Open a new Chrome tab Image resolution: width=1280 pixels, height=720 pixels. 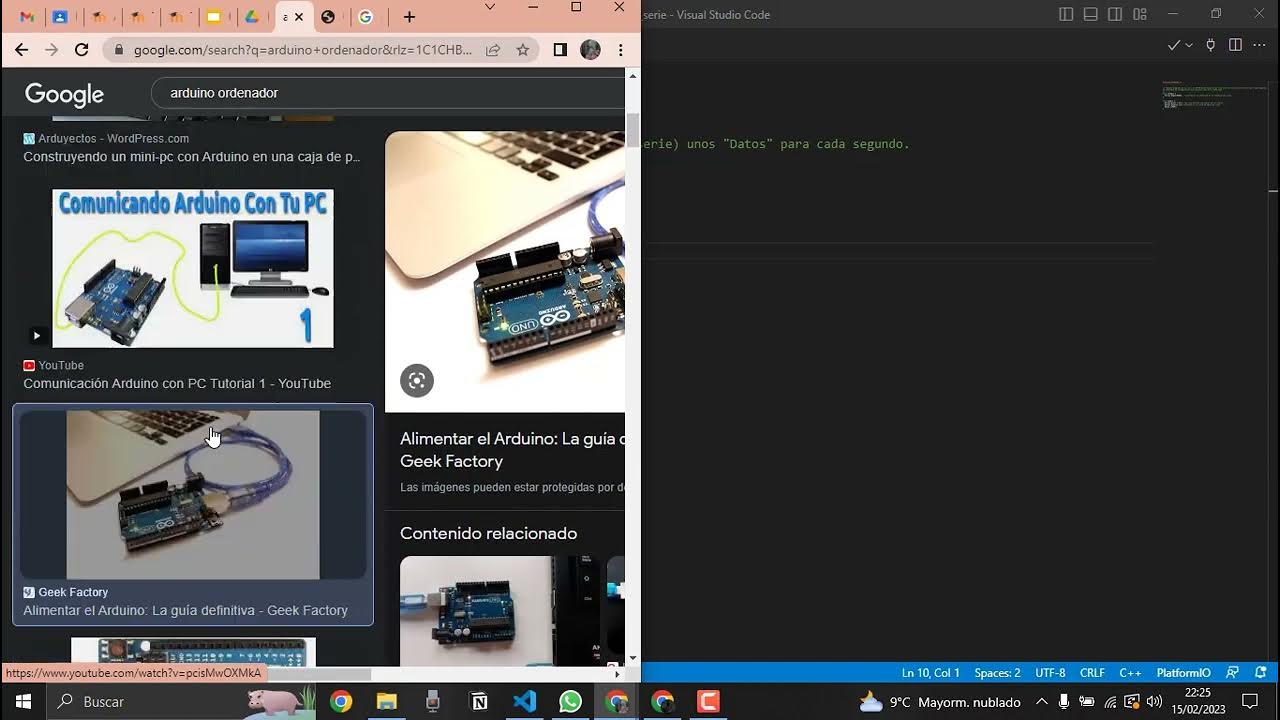click(x=409, y=17)
